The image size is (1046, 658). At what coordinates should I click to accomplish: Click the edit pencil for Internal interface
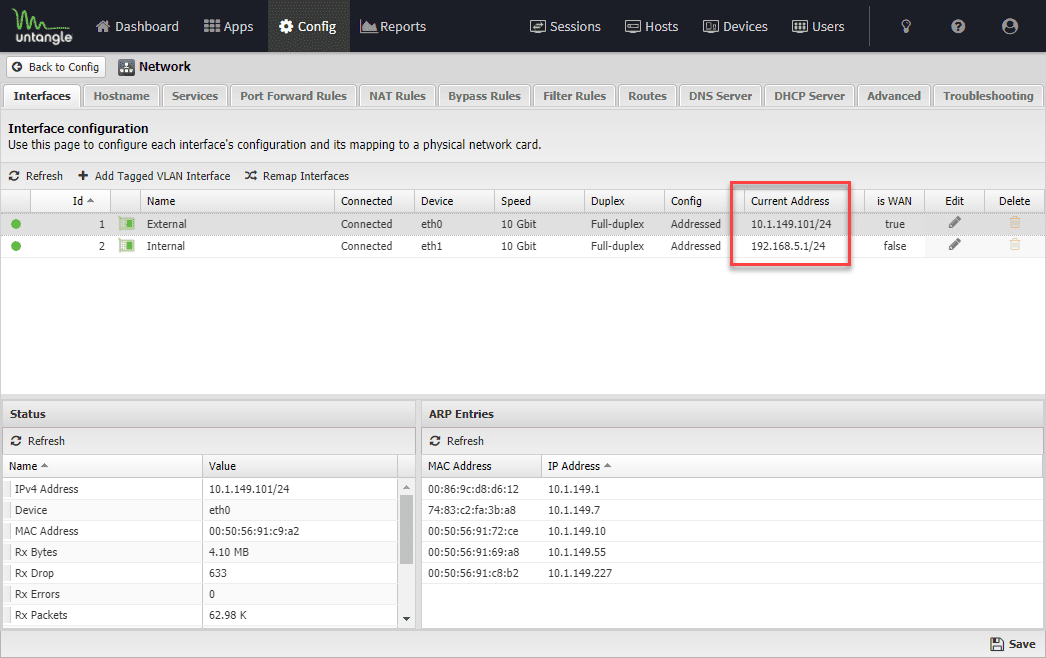pos(955,245)
